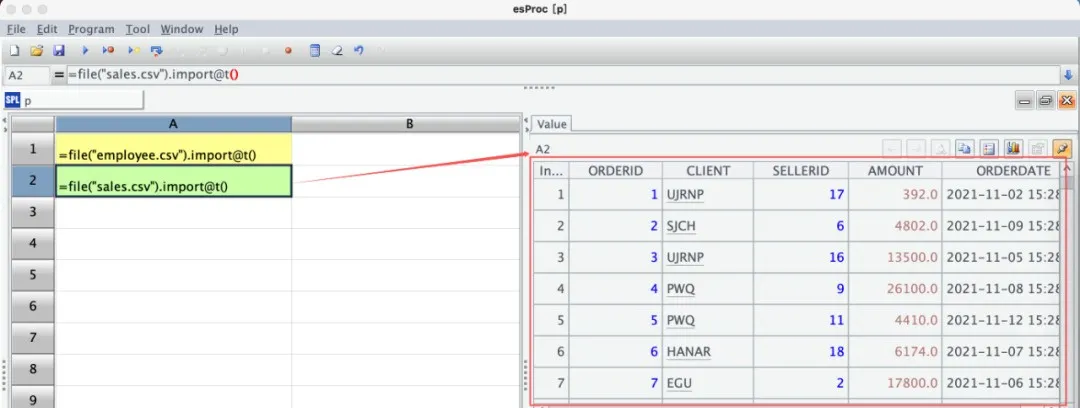Run the script with the blue play icon

click(85, 50)
